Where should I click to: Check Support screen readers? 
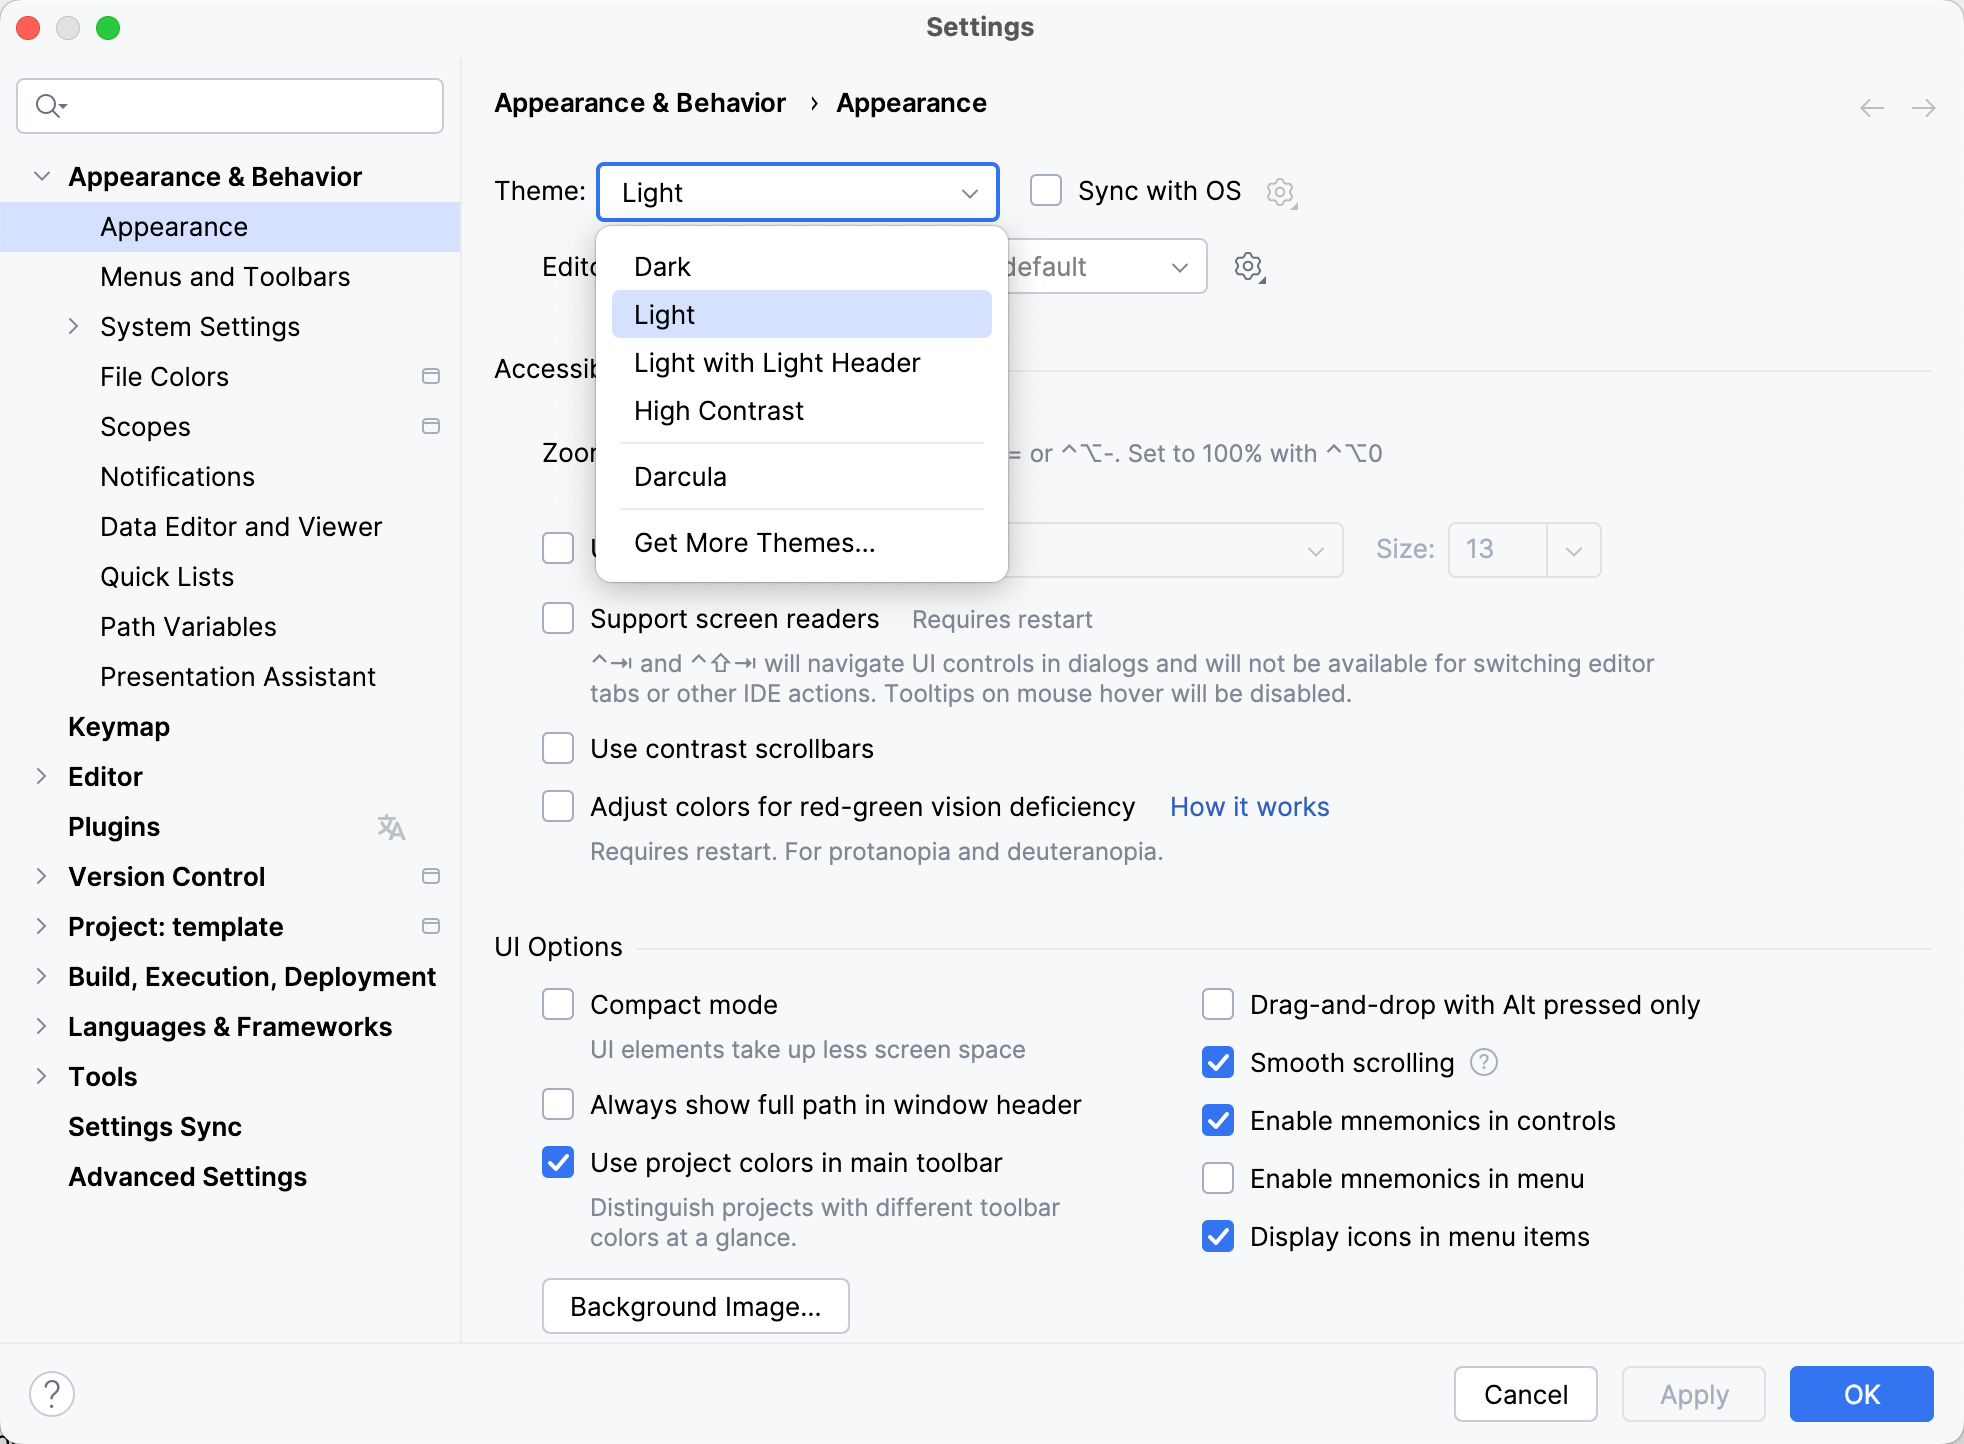coord(557,618)
